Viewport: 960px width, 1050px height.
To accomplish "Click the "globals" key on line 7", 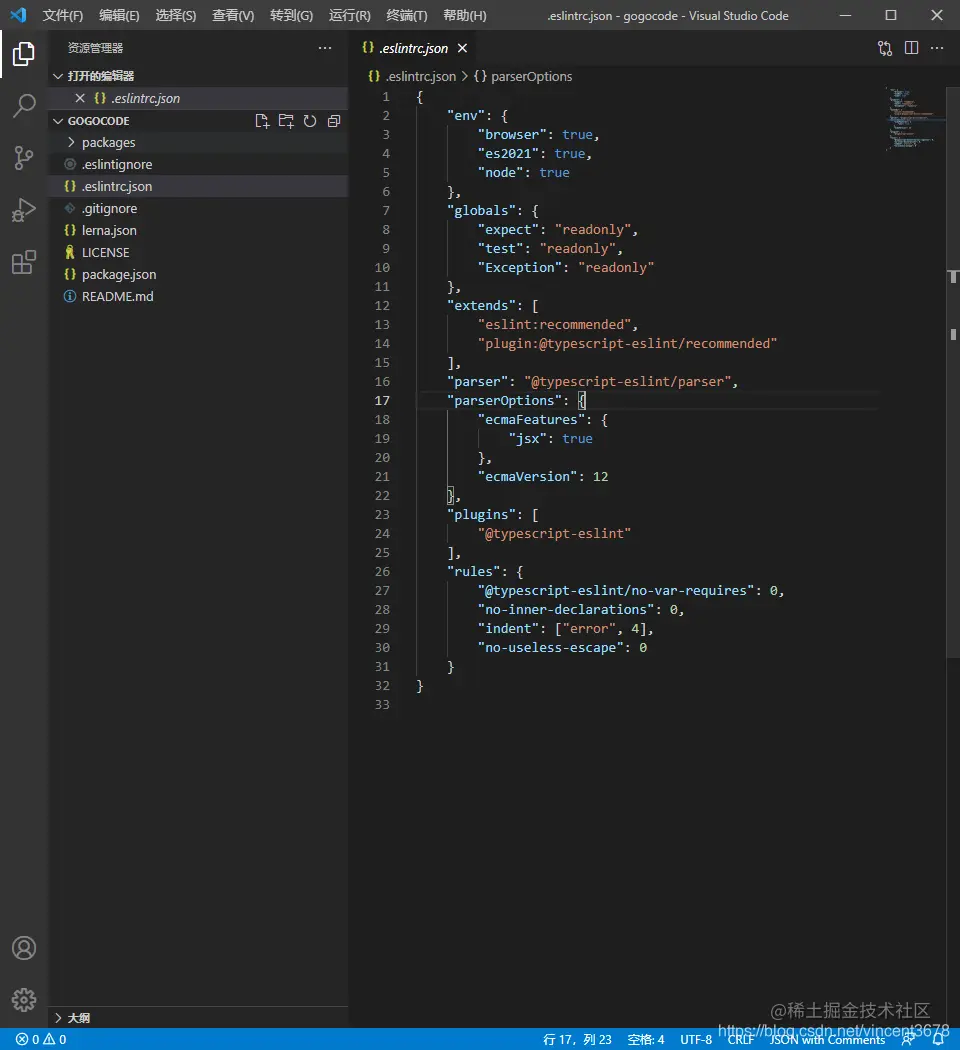I will click(x=481, y=211).
